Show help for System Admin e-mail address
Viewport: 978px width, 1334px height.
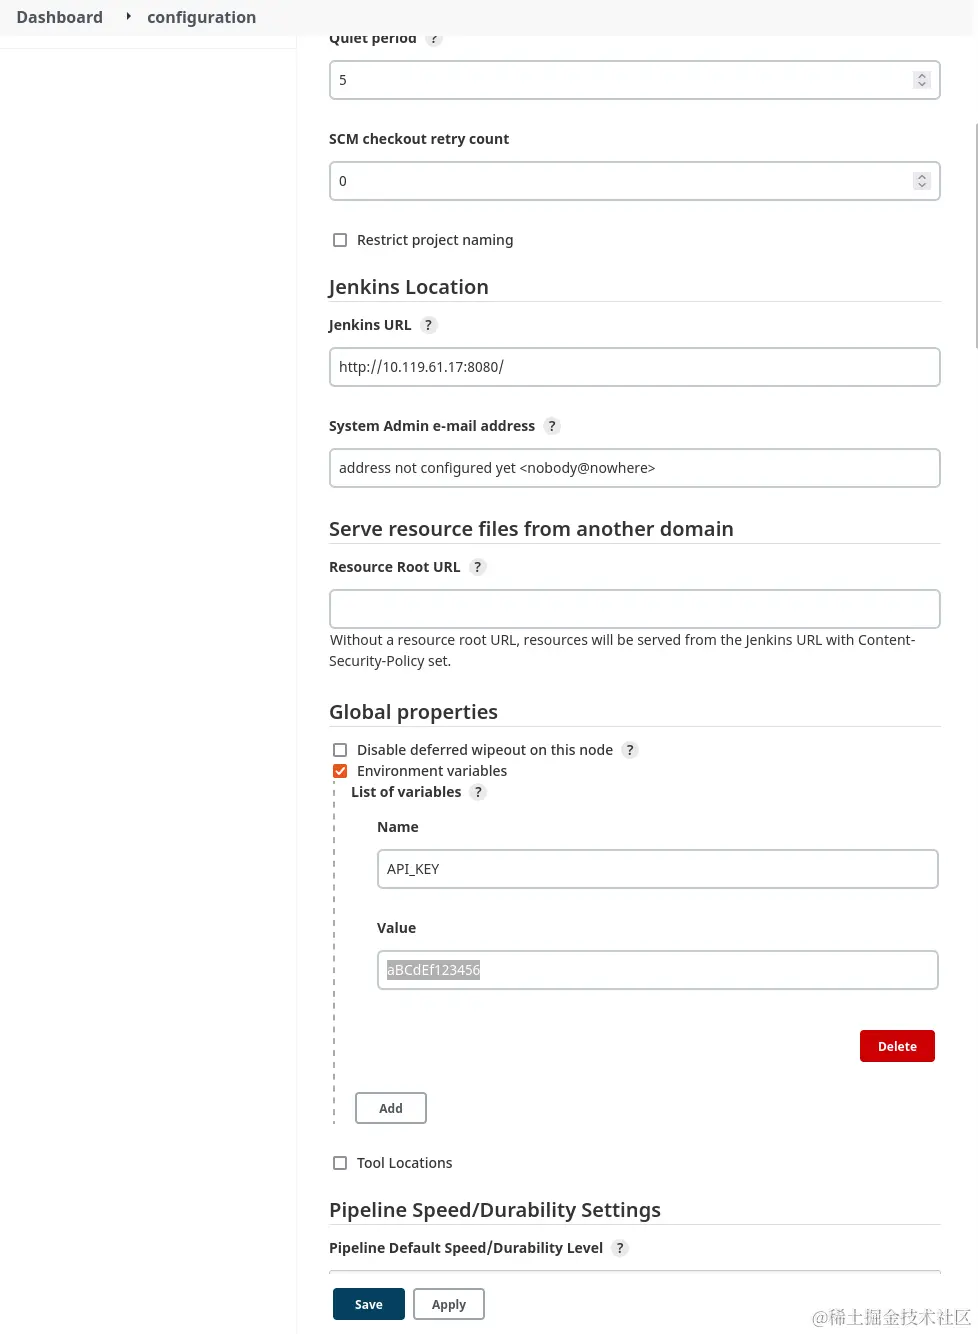tap(552, 426)
